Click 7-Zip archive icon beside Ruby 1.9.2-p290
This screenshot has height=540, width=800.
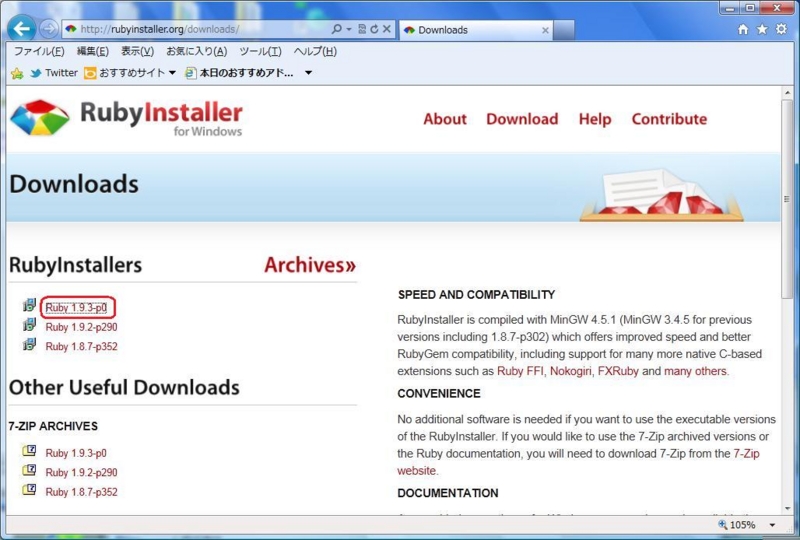29,470
